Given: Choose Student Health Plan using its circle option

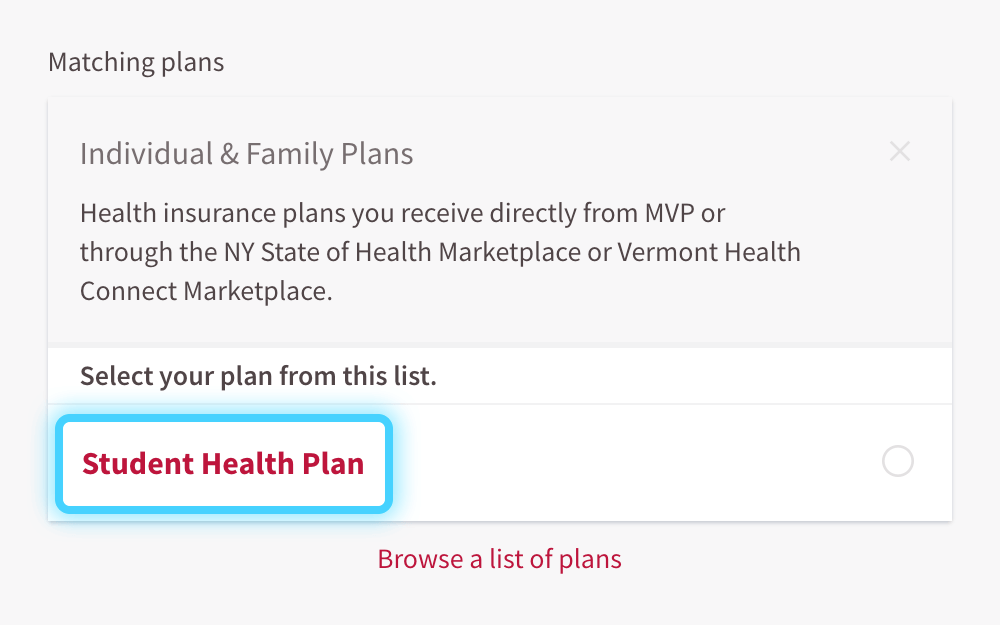Looking at the screenshot, I should click(897, 462).
